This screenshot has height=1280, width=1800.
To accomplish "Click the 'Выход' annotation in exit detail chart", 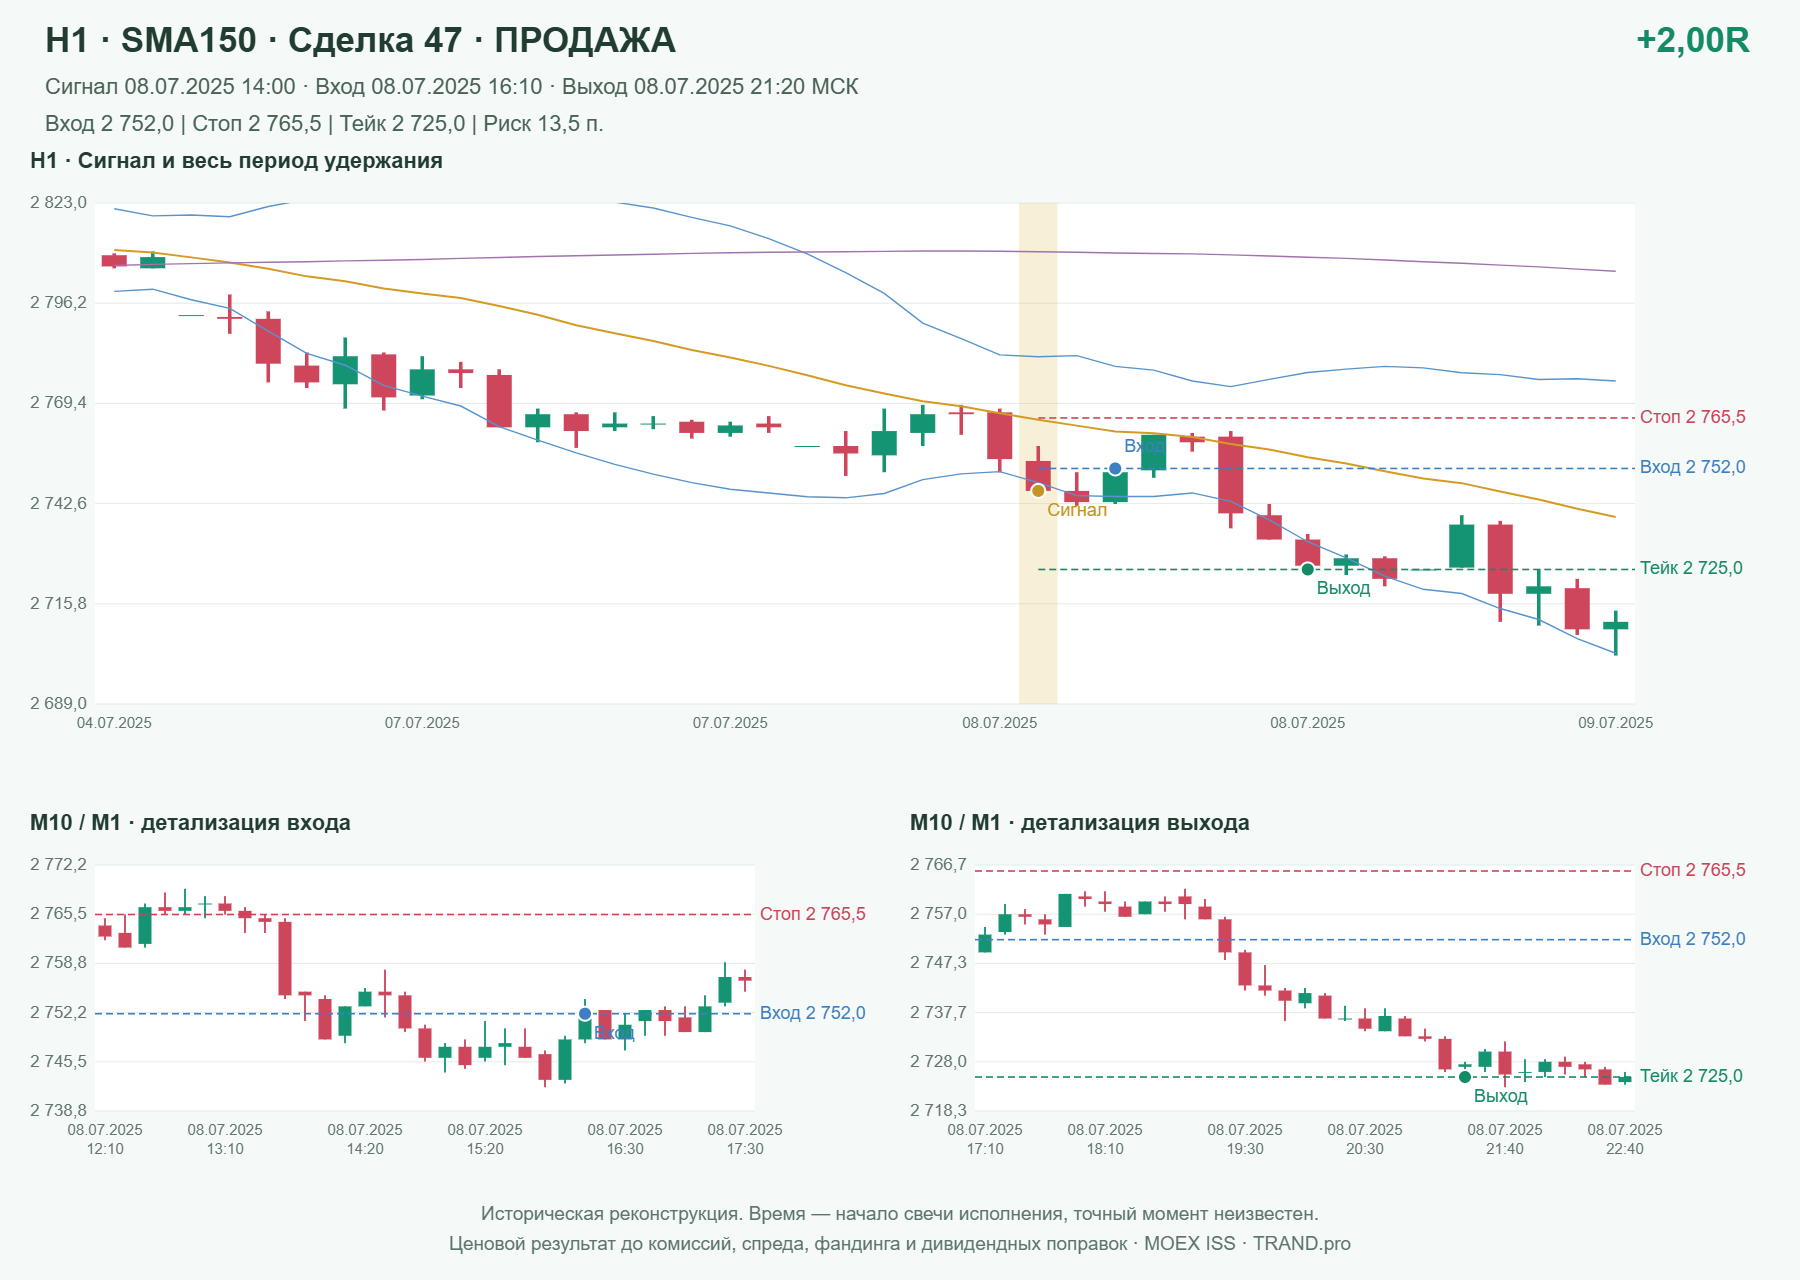I will tap(1500, 1096).
